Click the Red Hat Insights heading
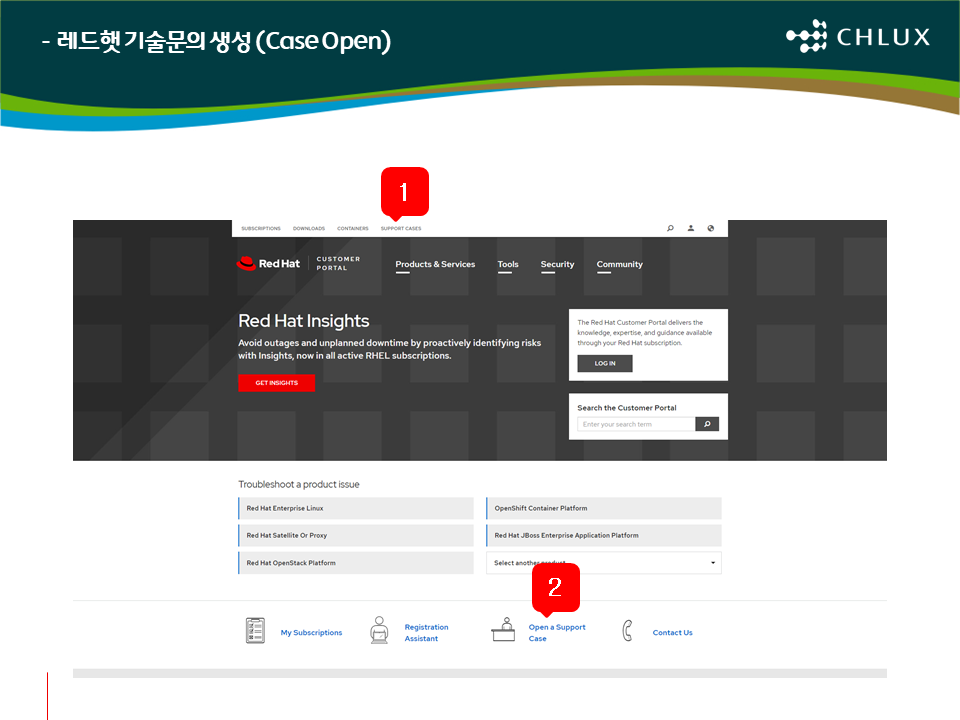Image resolution: width=960 pixels, height=720 pixels. coord(304,321)
